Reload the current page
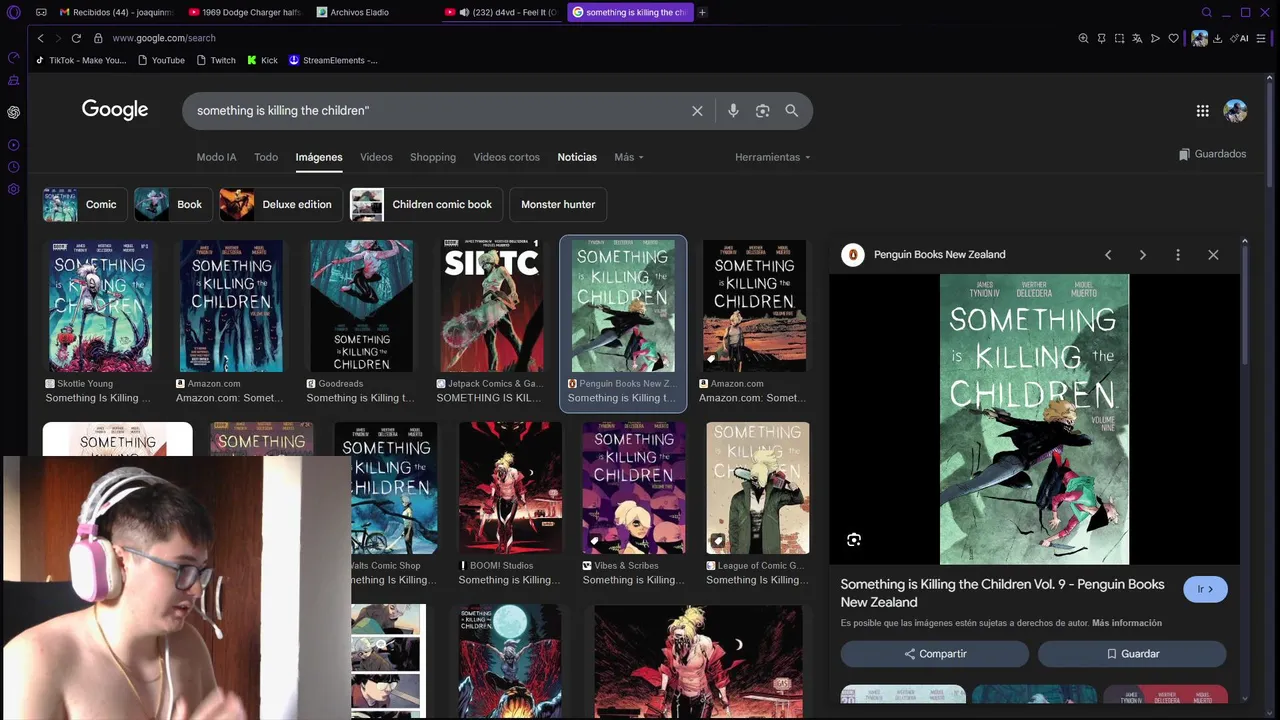The image size is (1280, 720). [76, 38]
